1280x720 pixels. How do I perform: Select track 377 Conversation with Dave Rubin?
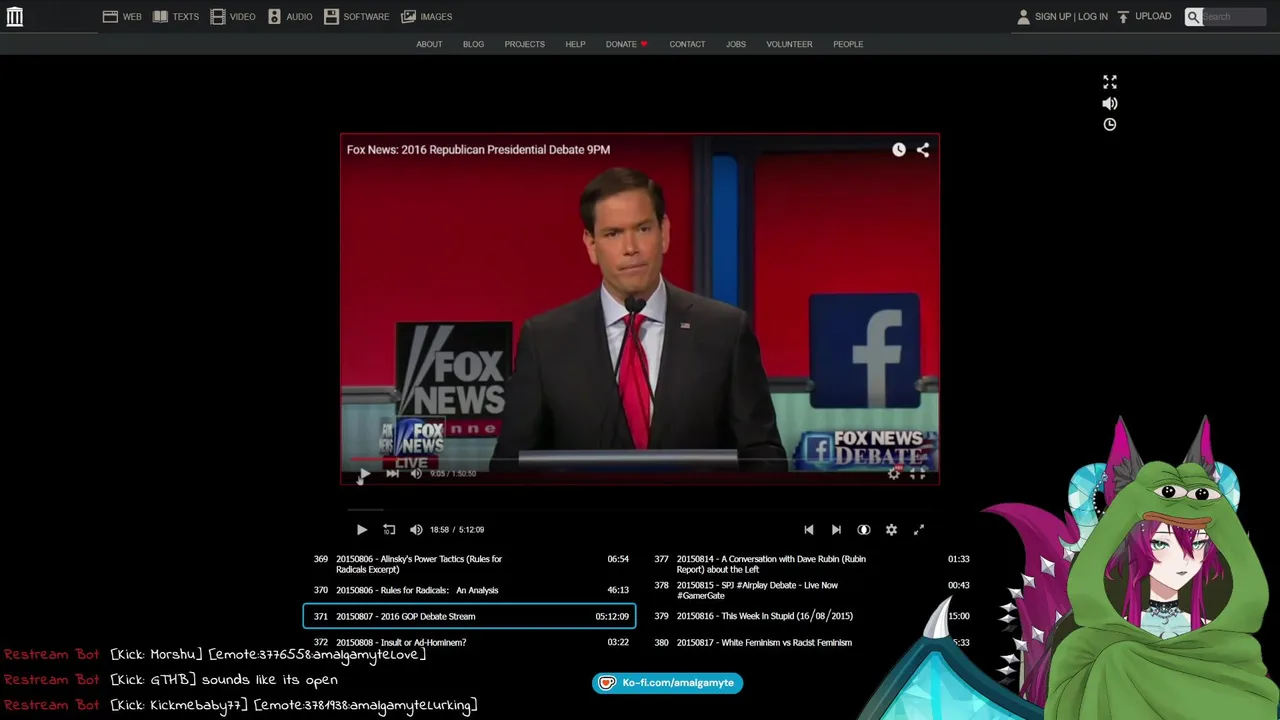click(811, 564)
